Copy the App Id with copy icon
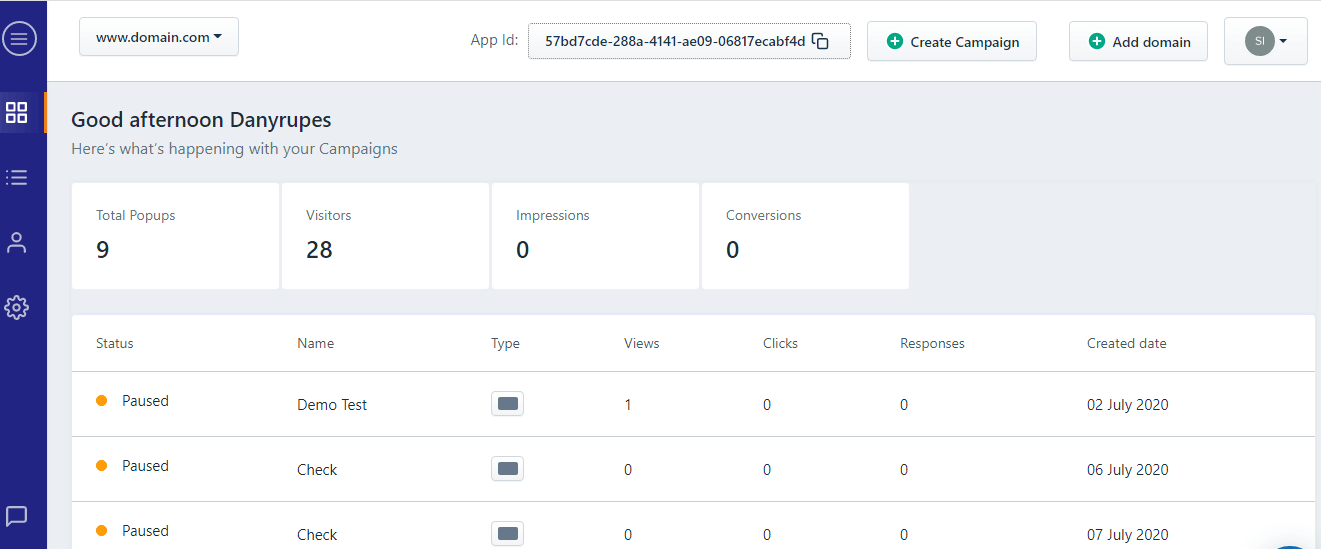Screen dimensions: 1321x549 (820, 42)
